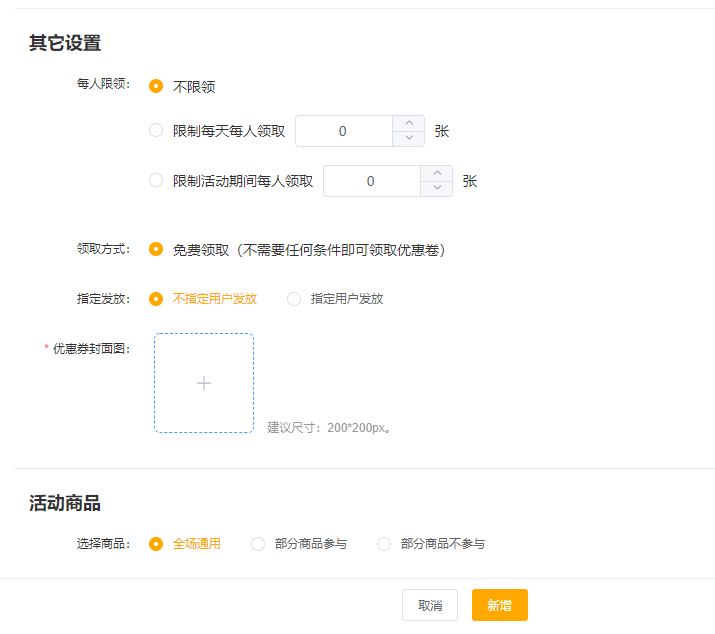Increase the daily per-person limit value

pyautogui.click(x=408, y=124)
